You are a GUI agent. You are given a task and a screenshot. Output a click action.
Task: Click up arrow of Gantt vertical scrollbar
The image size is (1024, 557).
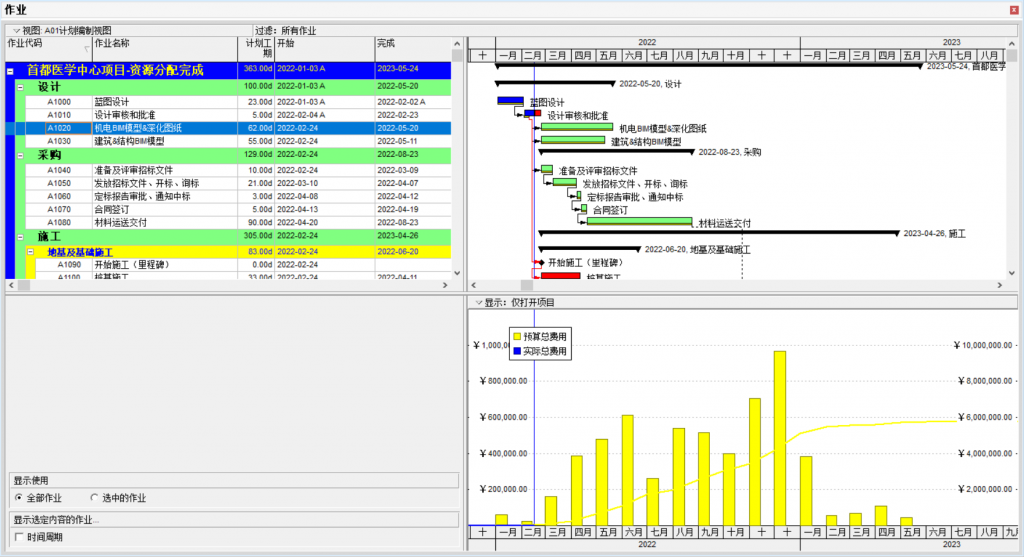[1012, 44]
